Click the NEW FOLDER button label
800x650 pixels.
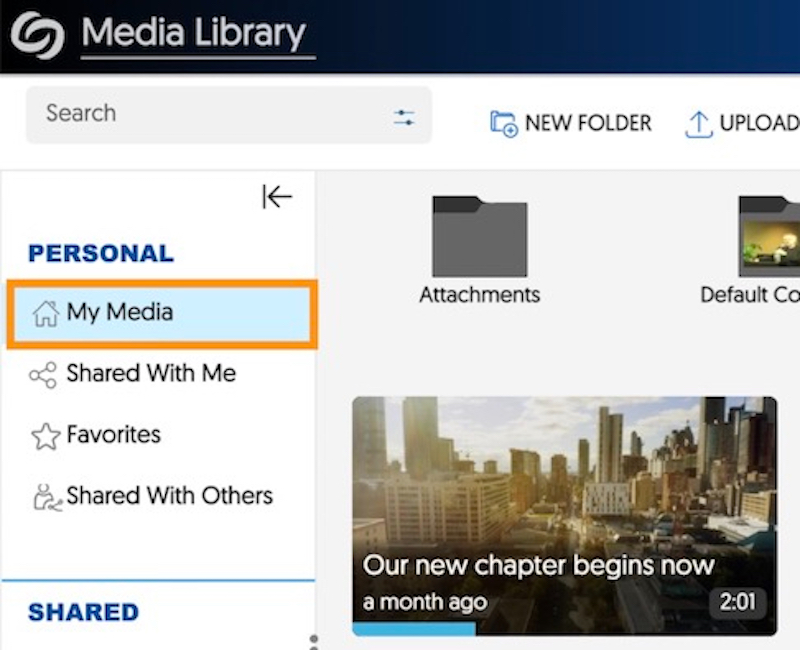(x=587, y=123)
